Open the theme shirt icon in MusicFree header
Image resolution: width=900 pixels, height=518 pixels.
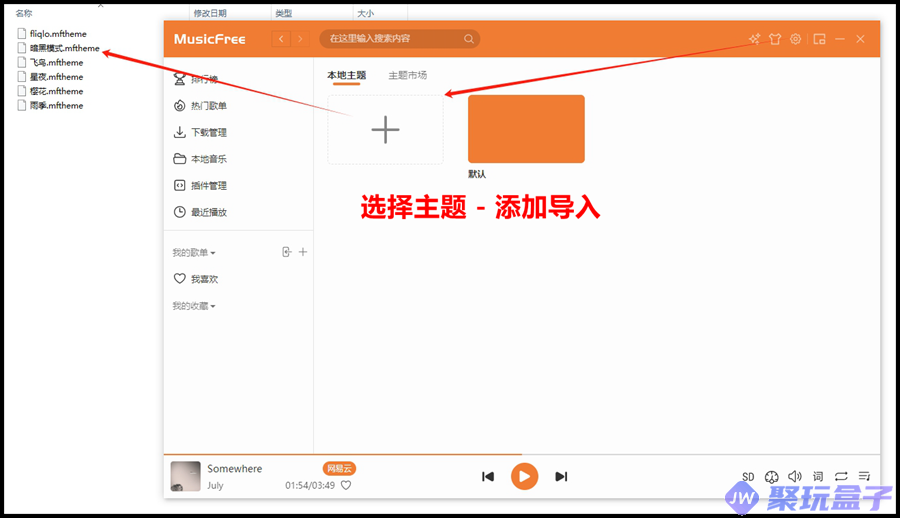(775, 39)
